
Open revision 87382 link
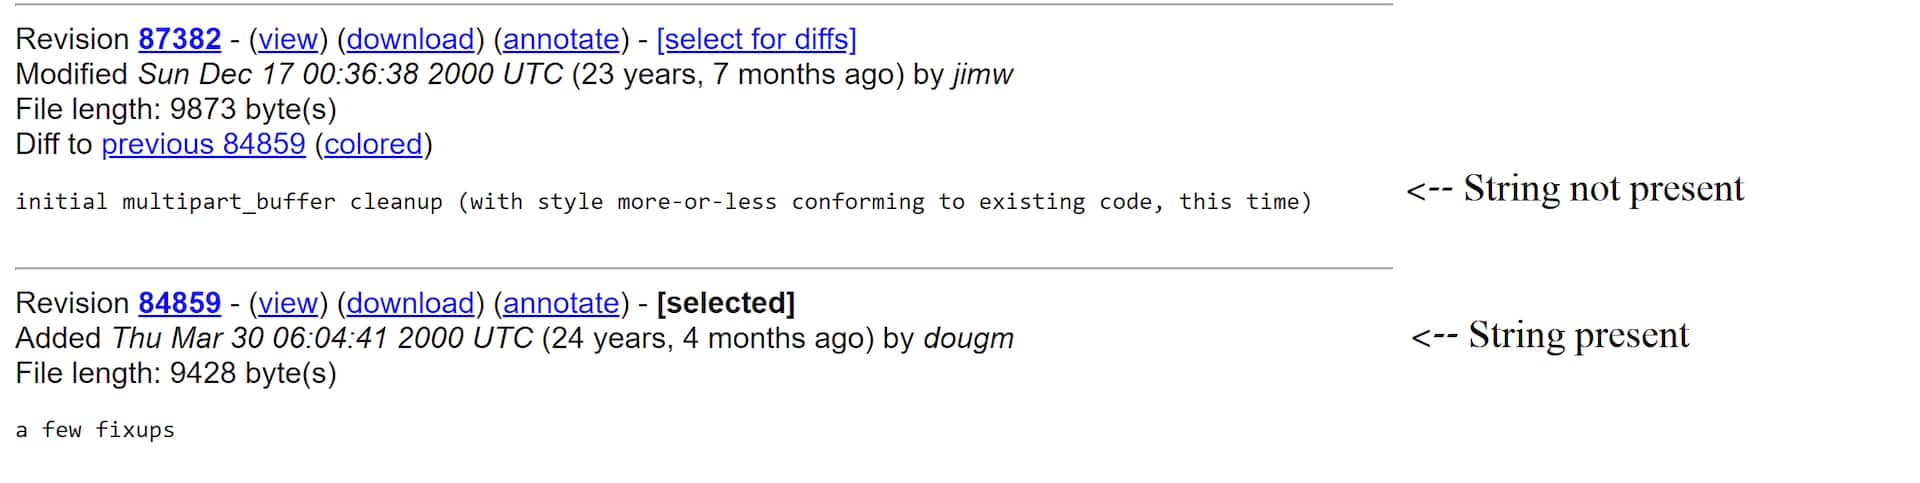coord(179,39)
